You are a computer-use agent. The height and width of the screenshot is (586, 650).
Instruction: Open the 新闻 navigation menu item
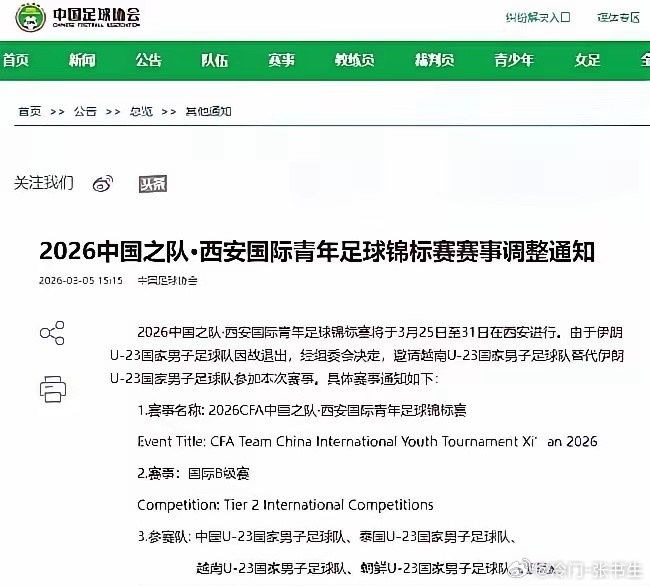point(82,61)
